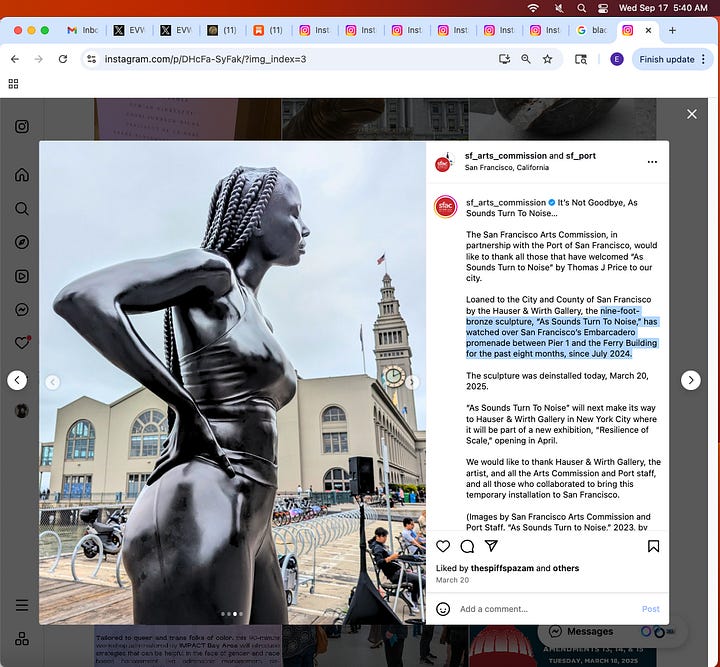The width and height of the screenshot is (720, 667).
Task: Open sf_arts_commission profile from header
Action: tap(506, 156)
